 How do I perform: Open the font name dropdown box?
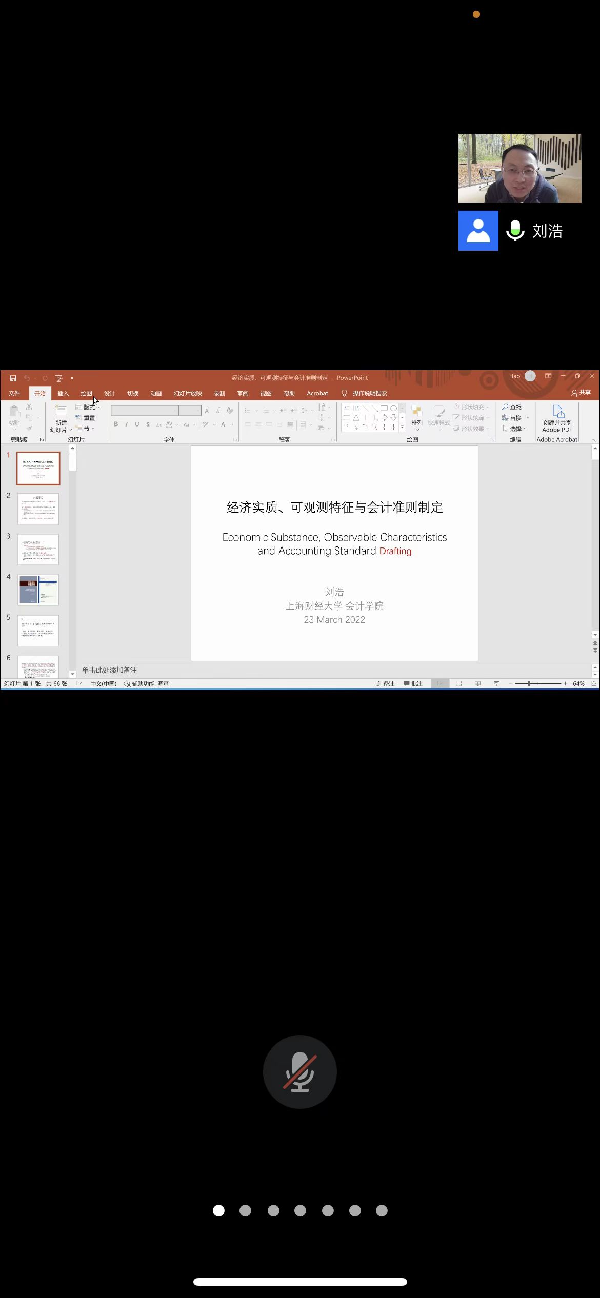coord(144,410)
